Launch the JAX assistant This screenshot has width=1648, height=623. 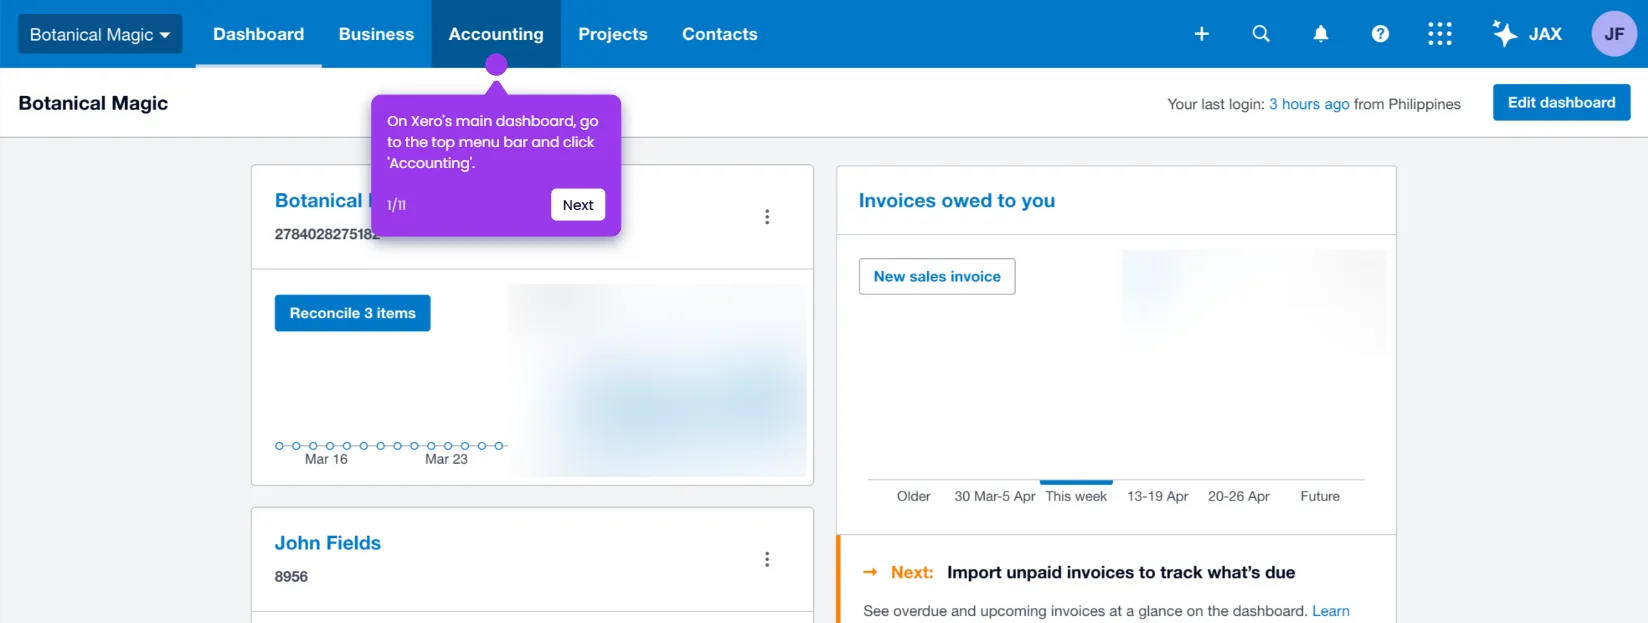coord(1527,34)
